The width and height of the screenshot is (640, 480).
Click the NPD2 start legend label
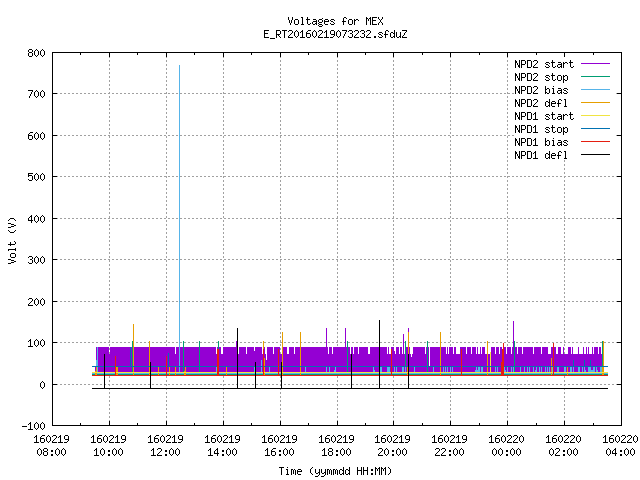(544, 64)
